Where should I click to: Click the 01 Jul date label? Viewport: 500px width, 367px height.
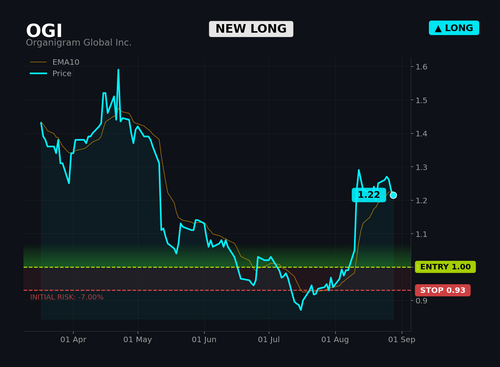tap(269, 340)
